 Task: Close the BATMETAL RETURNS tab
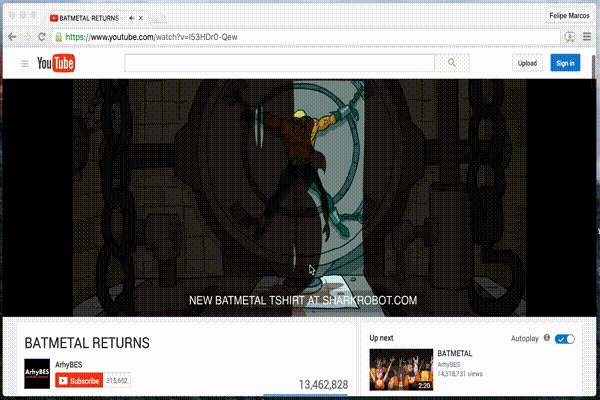click(x=141, y=18)
